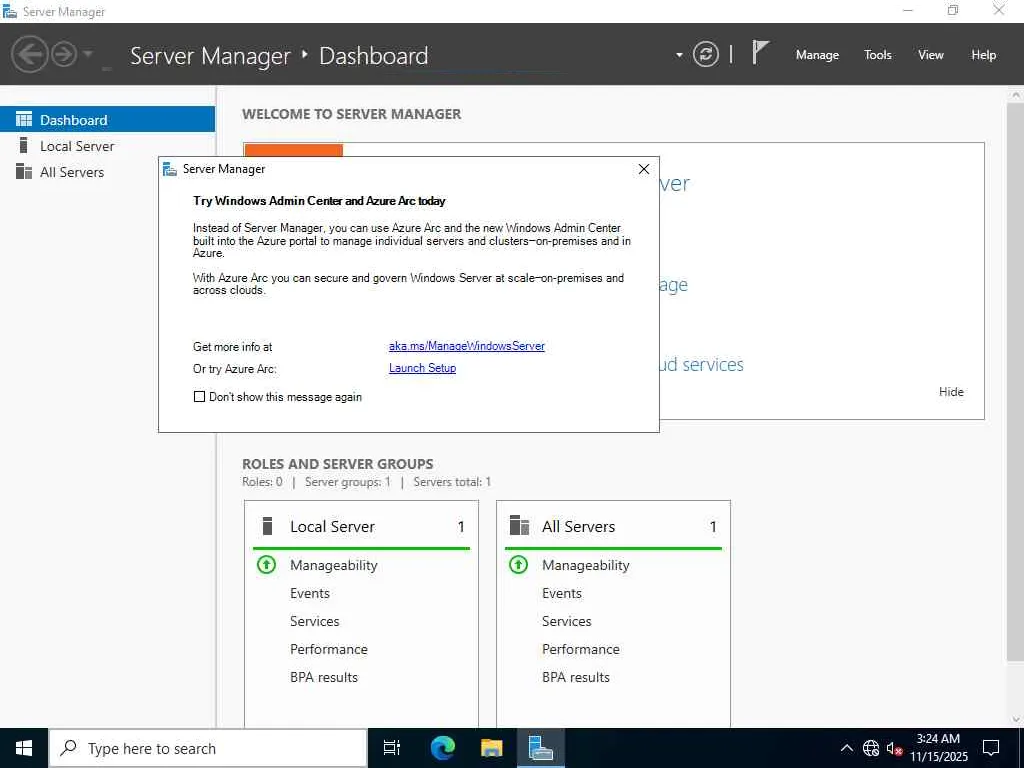Open BPA results in Local Server tile
The image size is (1024, 768).
(x=324, y=677)
